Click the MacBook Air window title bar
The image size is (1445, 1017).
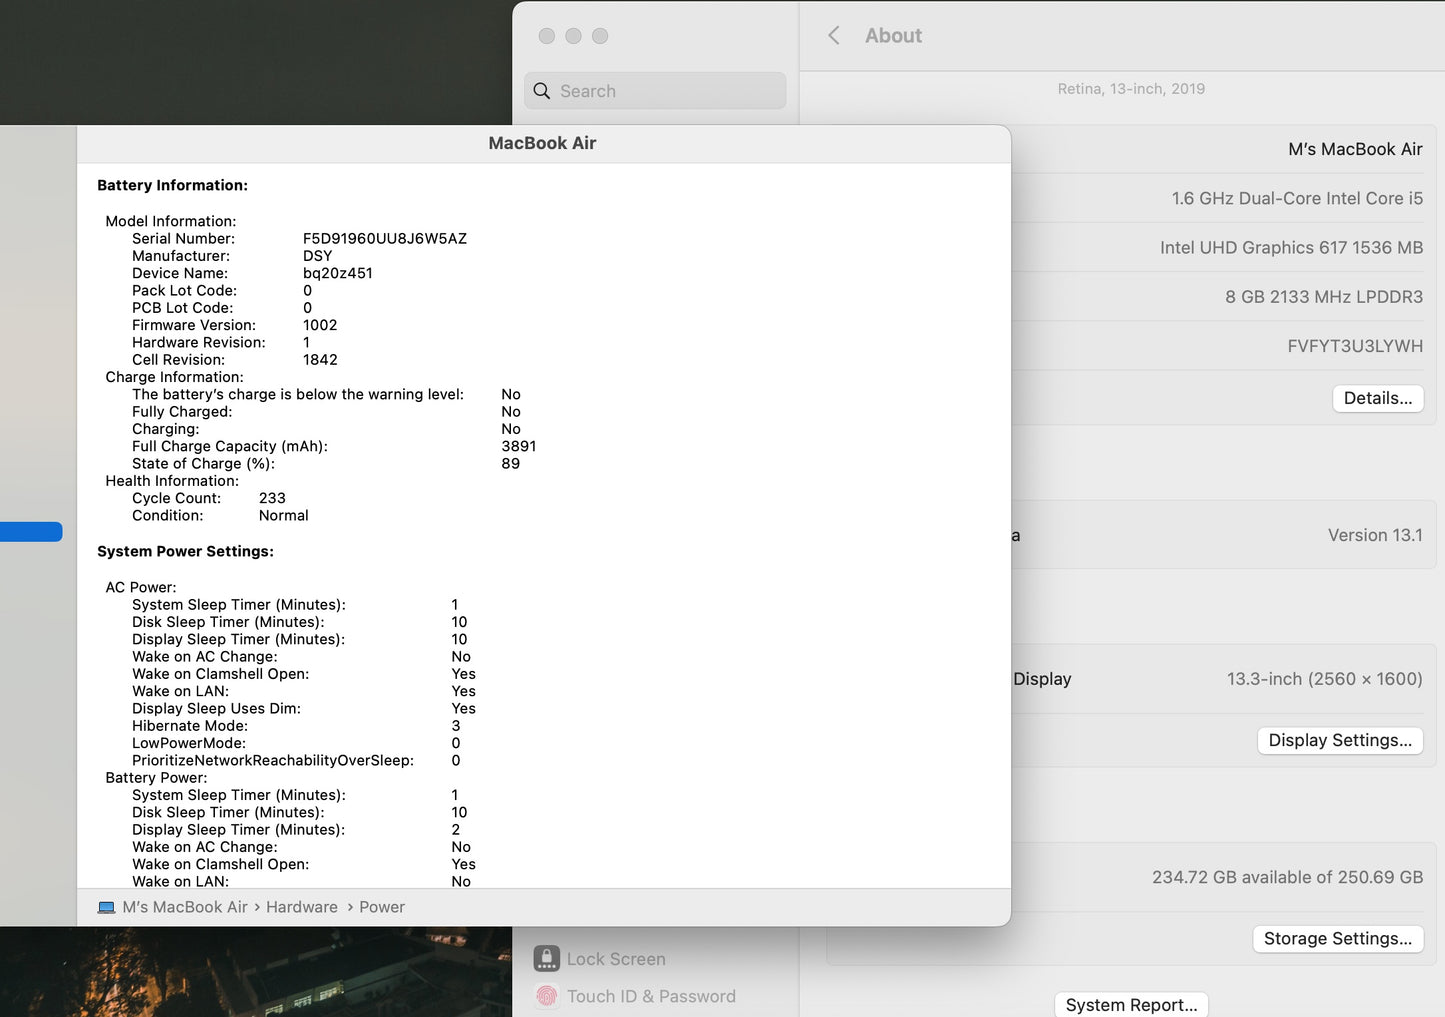click(542, 144)
